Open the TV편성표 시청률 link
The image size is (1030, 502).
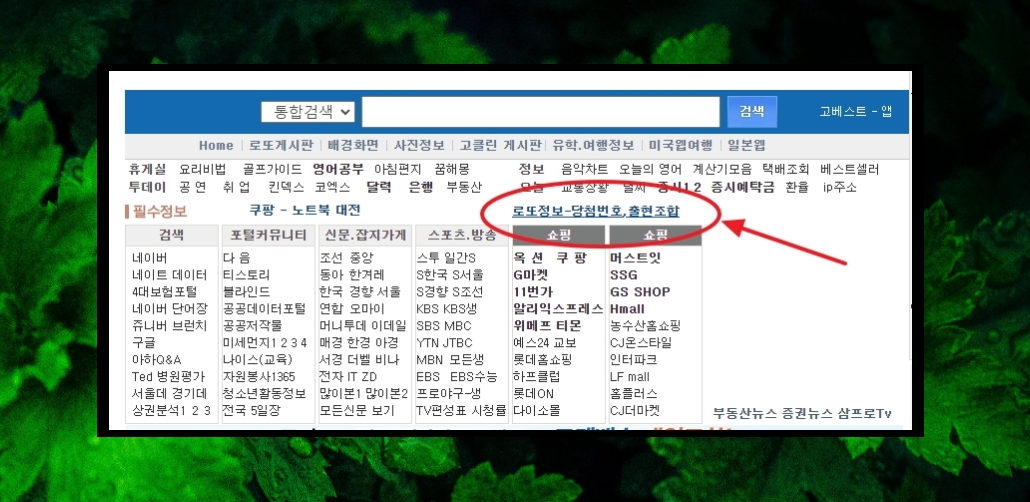coord(461,411)
